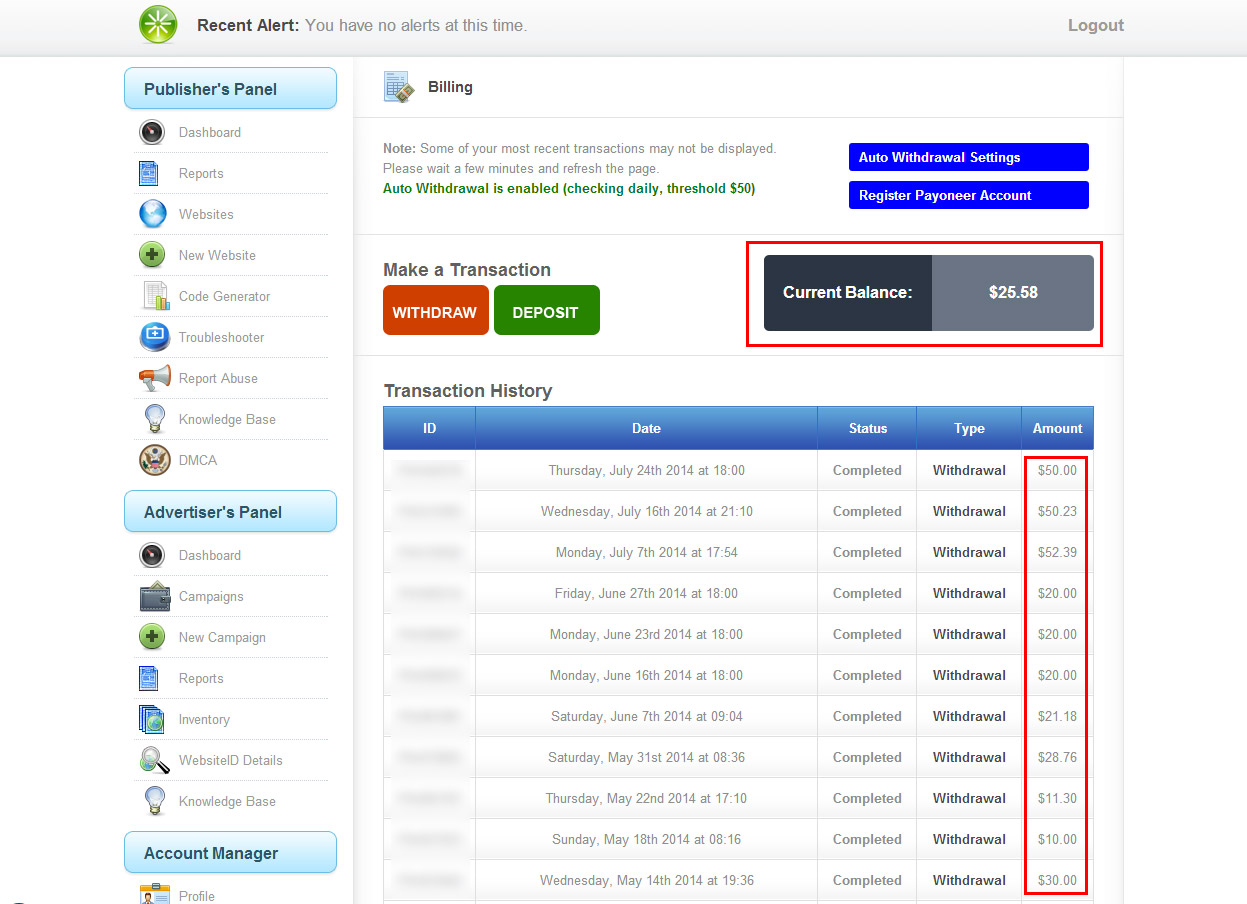Click the Account Manager section header
Viewport: 1247px width, 904px height.
(230, 852)
